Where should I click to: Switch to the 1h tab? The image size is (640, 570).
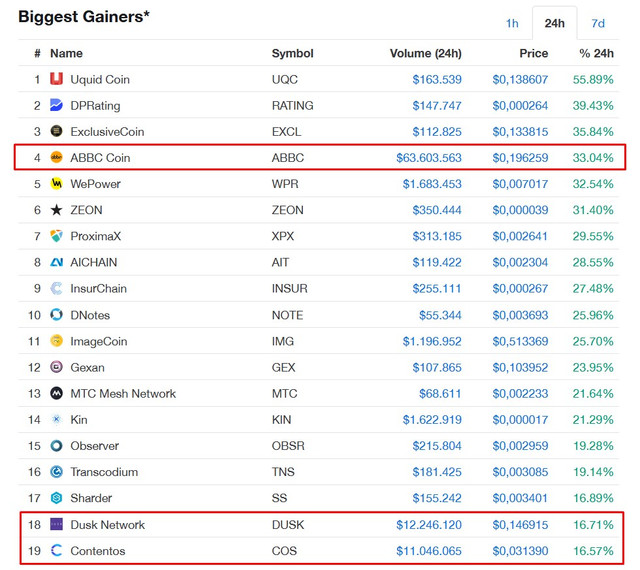pyautogui.click(x=512, y=23)
